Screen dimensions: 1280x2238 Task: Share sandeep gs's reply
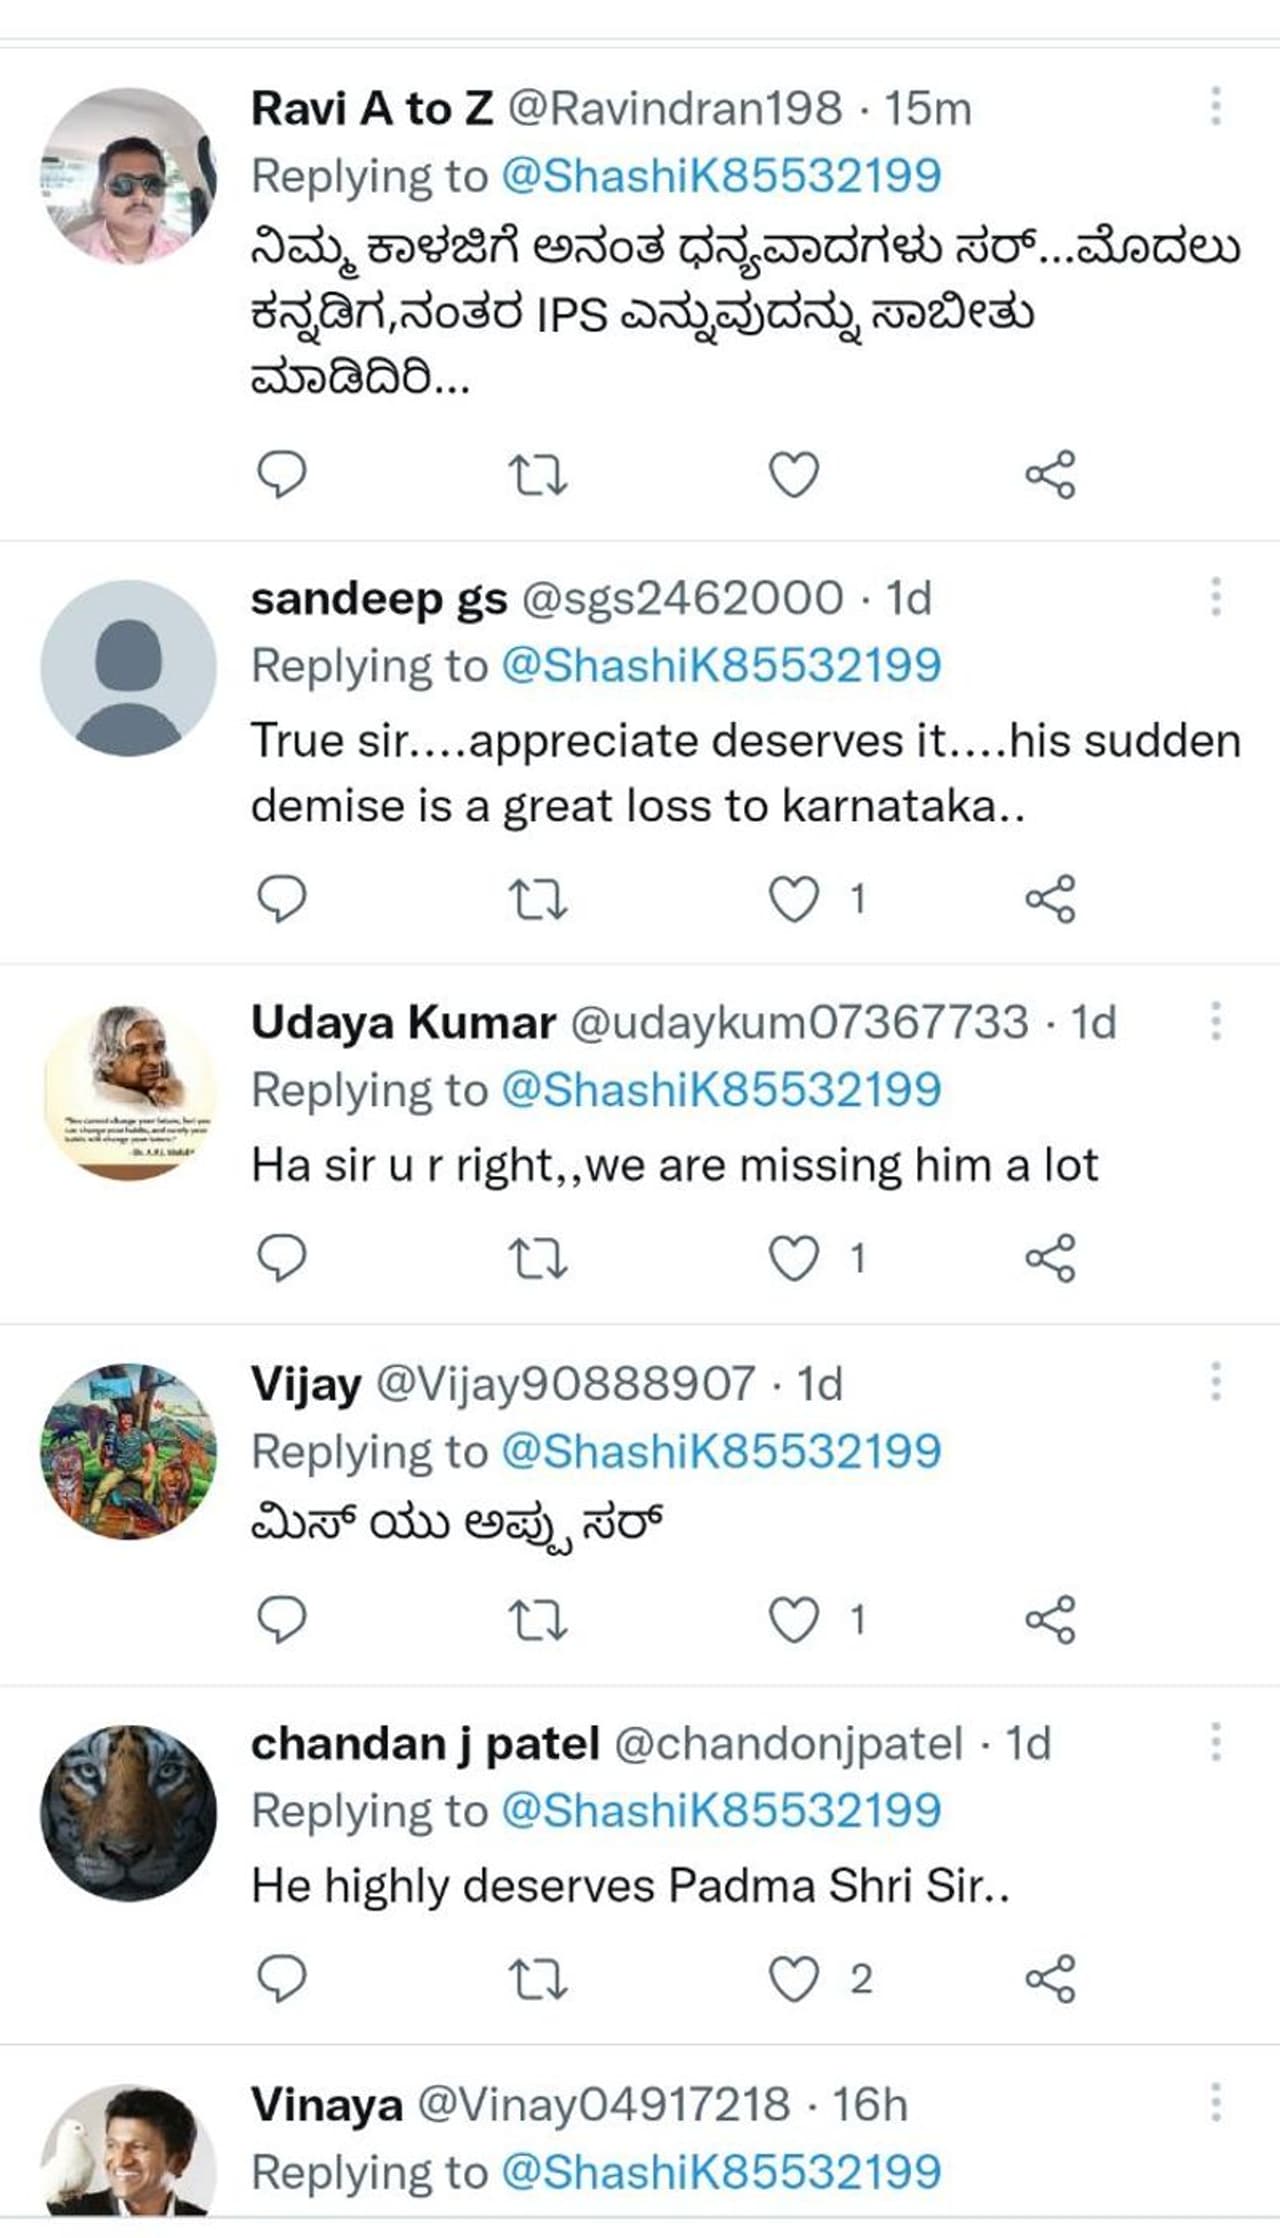1054,899
